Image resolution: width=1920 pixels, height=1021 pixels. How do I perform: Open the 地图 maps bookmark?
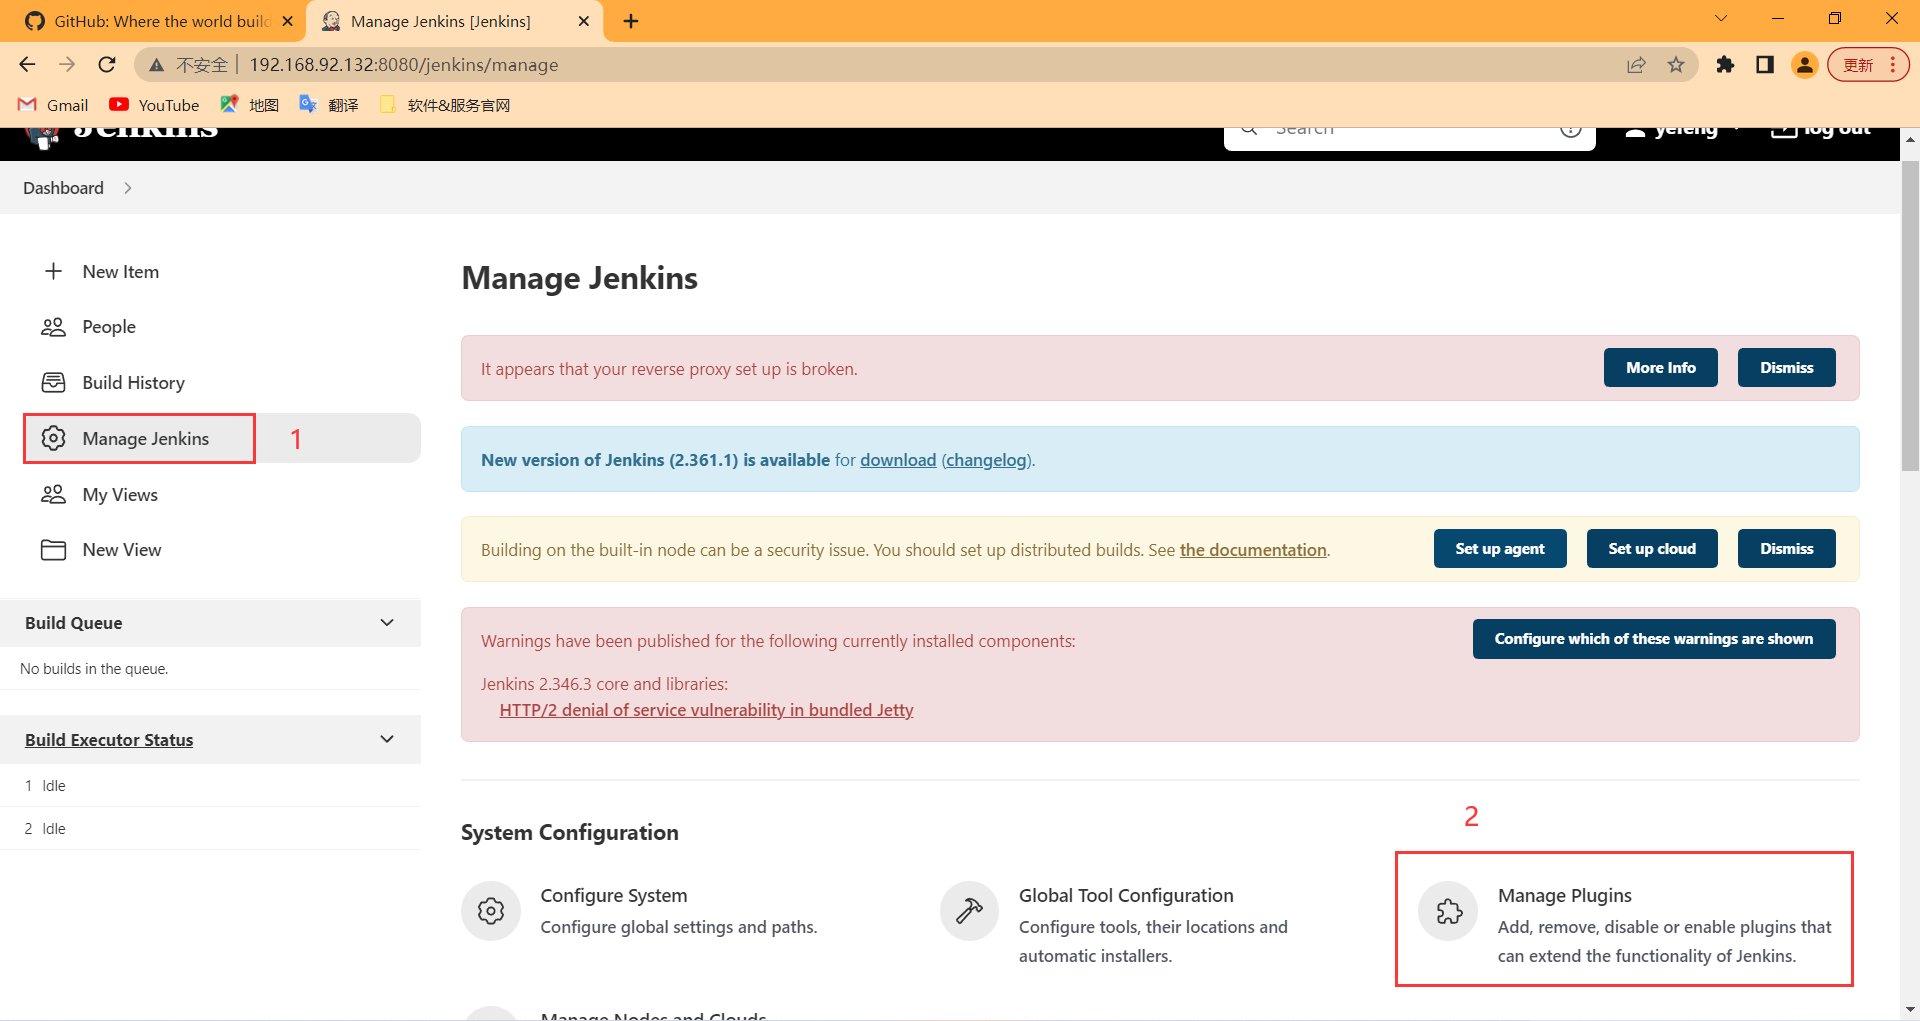[249, 105]
